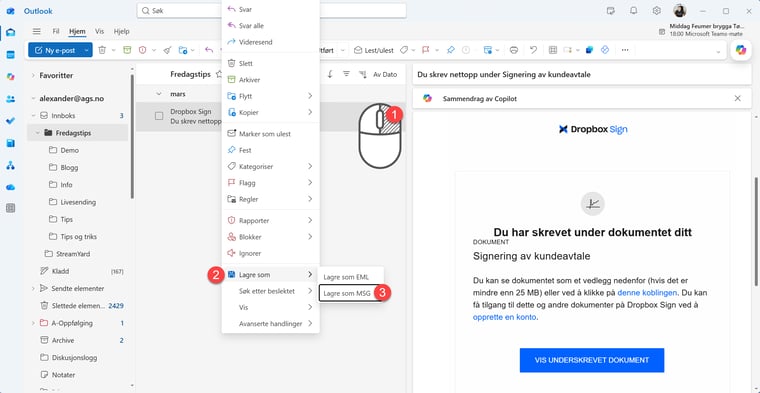
Task: Open the Copilot button beside toolbar
Action: (x=740, y=50)
